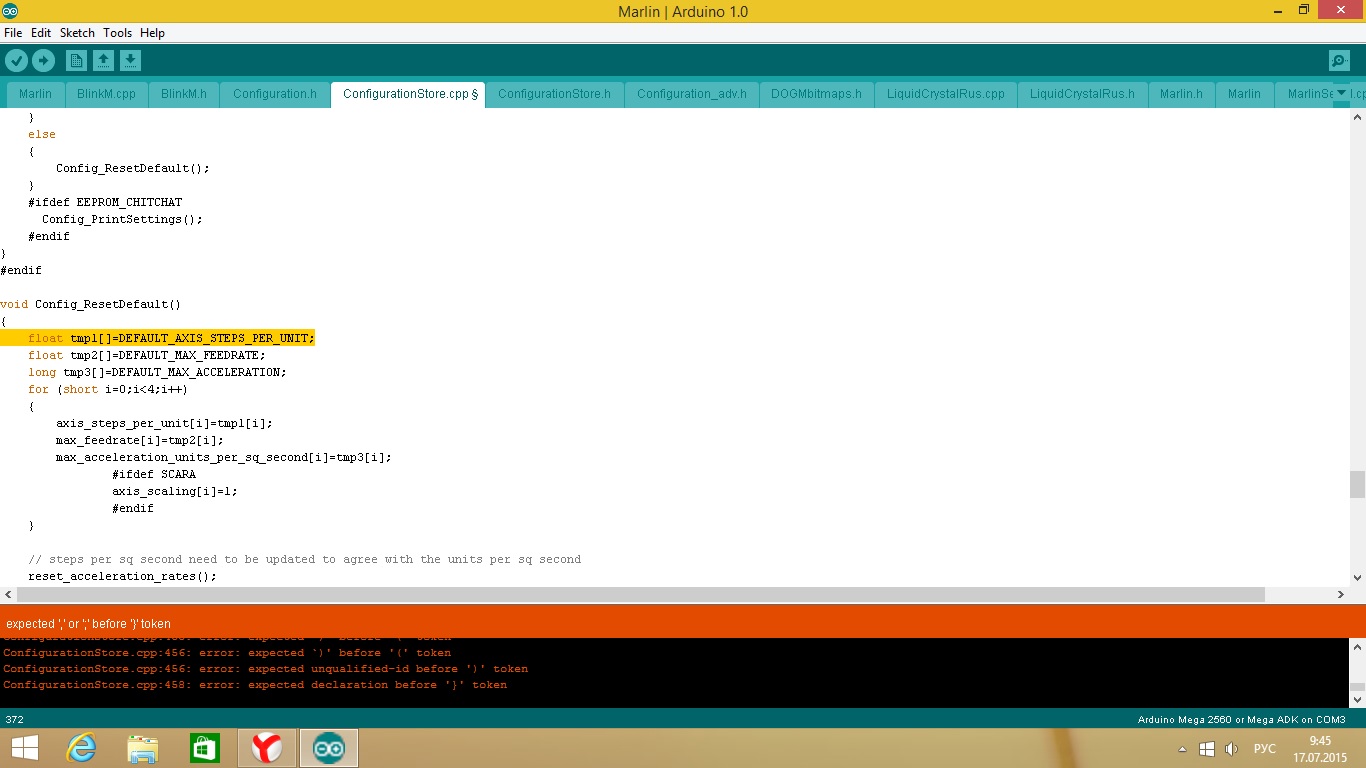1366x768 pixels.
Task: Open the Edit menu
Action: [x=41, y=33]
